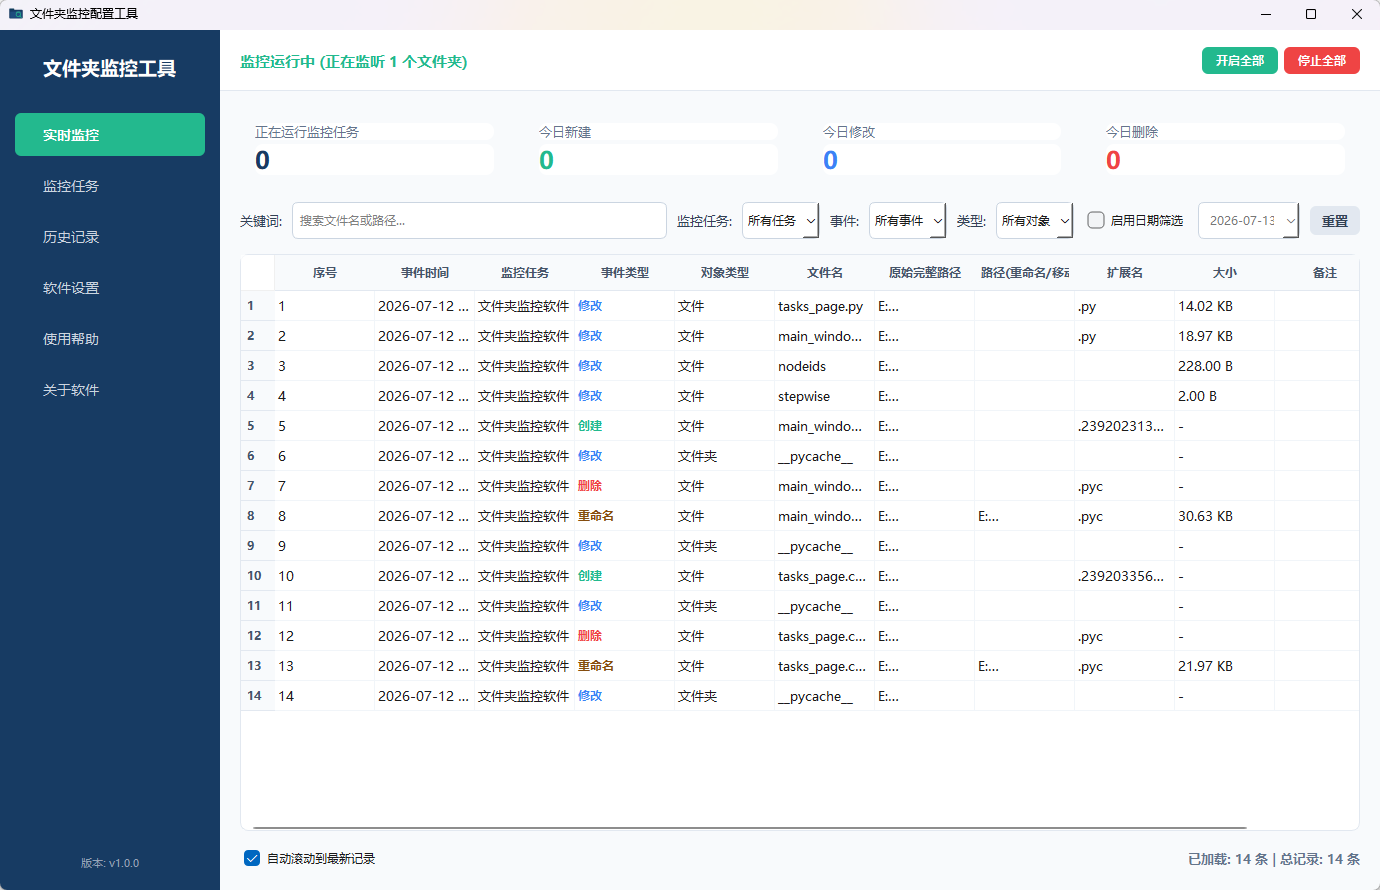Enable the 启用日期筛选 checkbox
This screenshot has height=890, width=1380.
pyautogui.click(x=1096, y=220)
